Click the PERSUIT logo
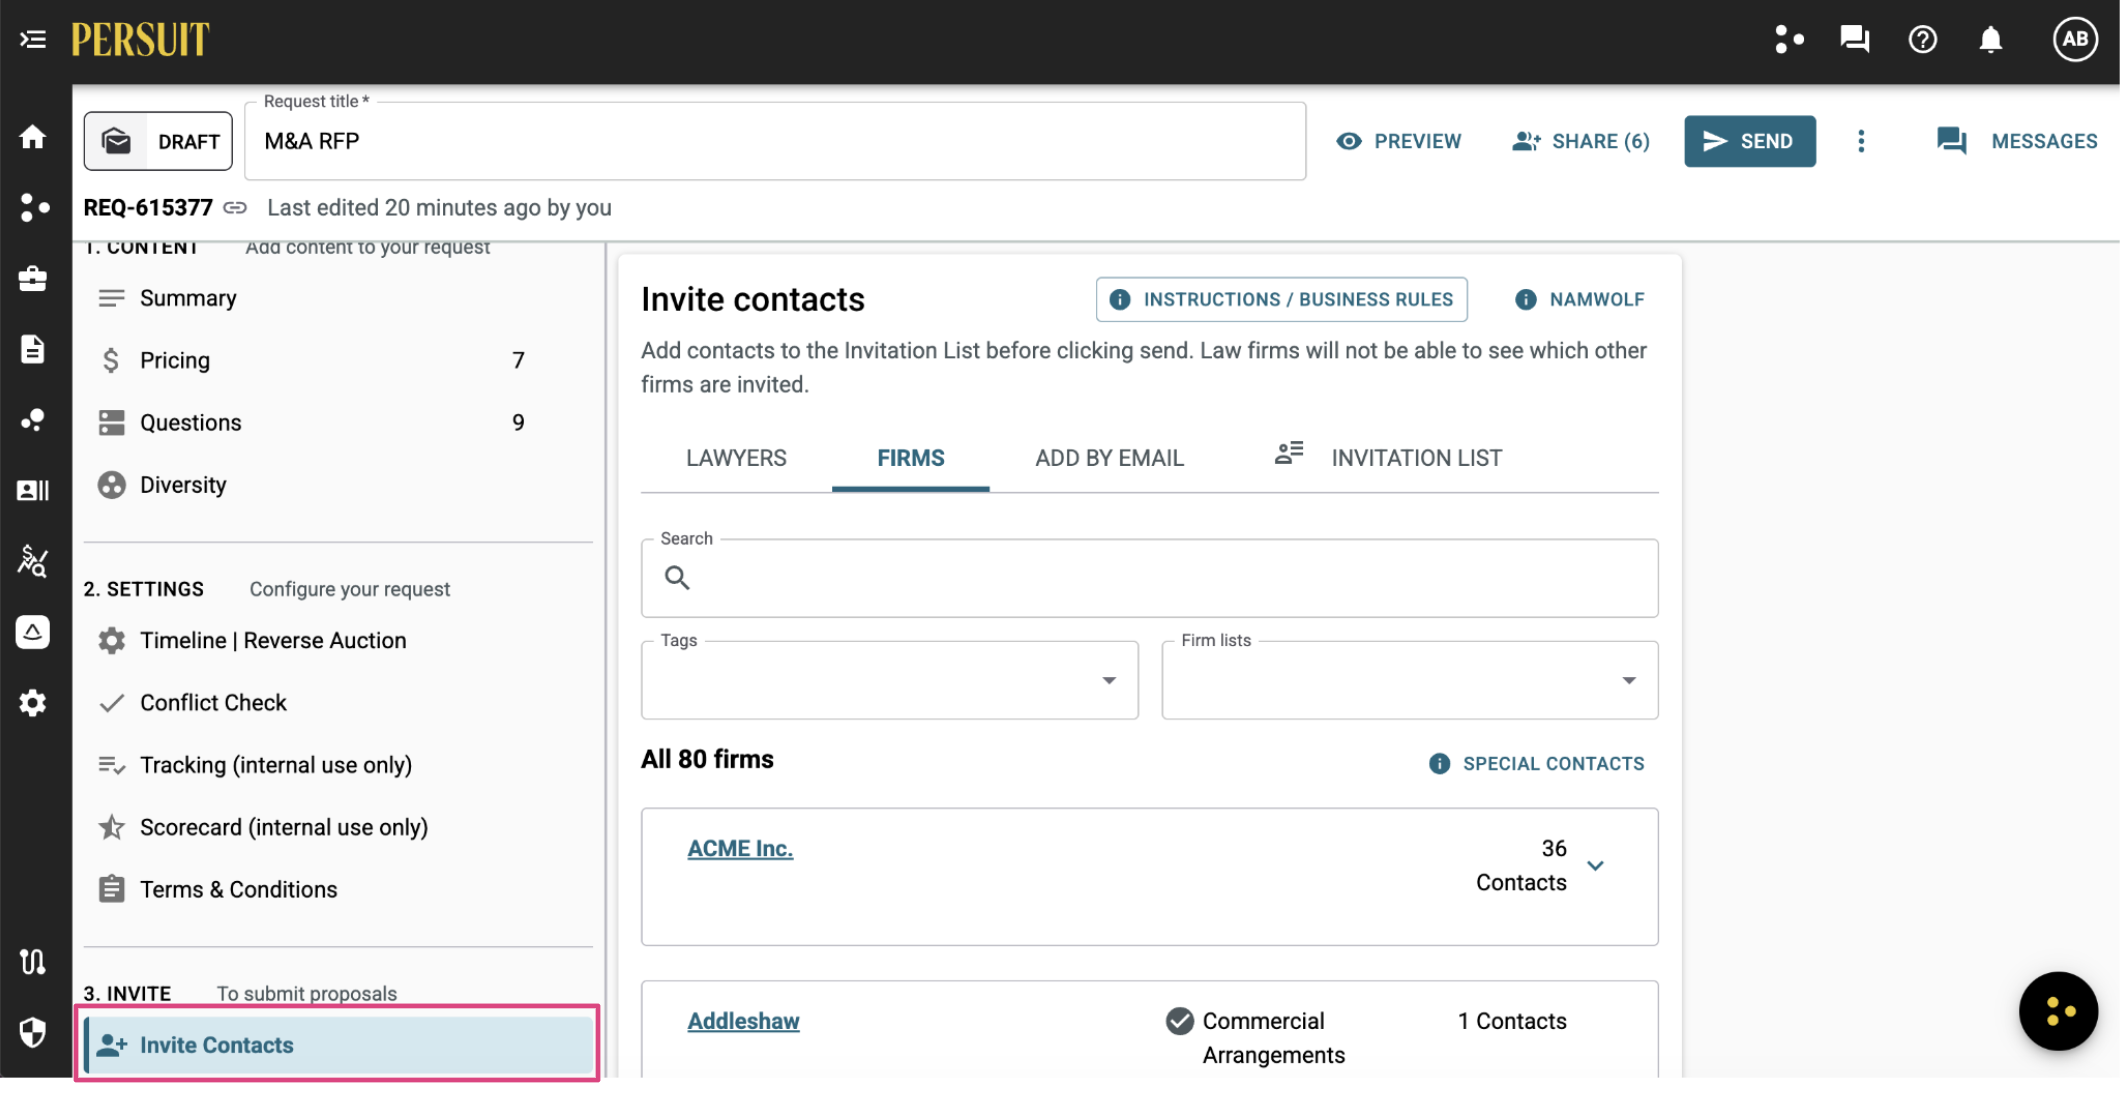 140,40
